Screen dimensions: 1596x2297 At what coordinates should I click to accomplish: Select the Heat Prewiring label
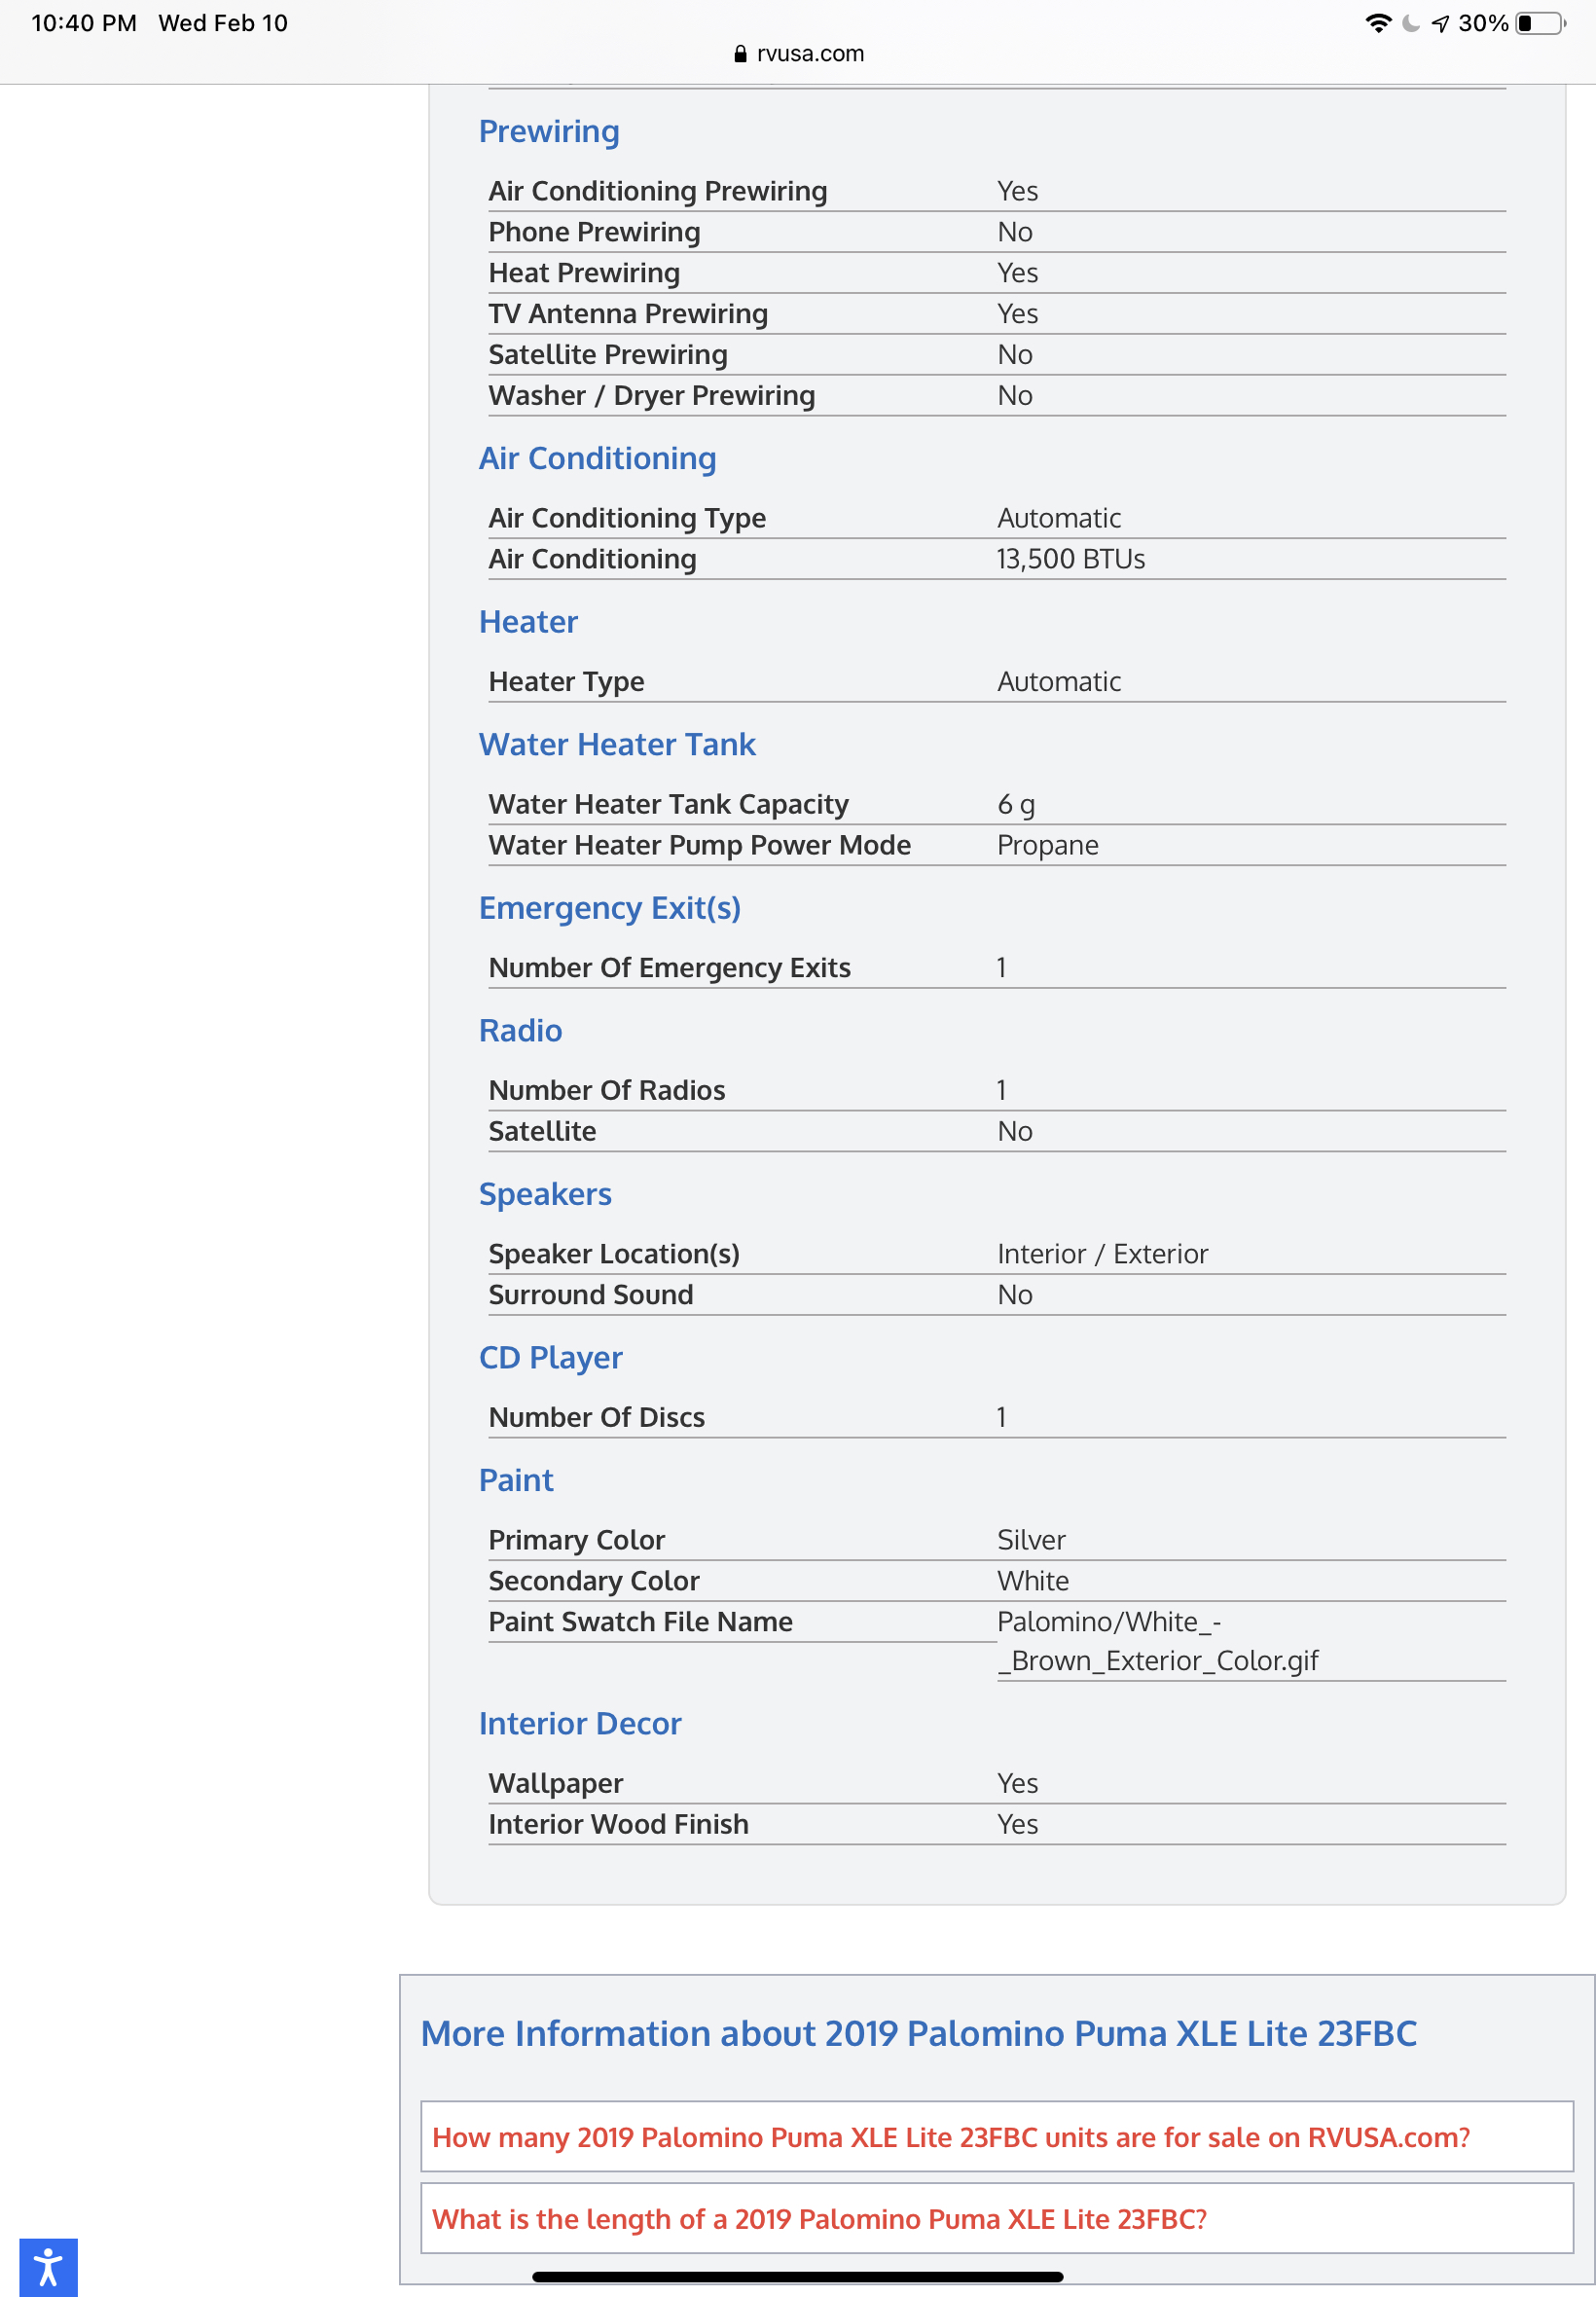584,273
